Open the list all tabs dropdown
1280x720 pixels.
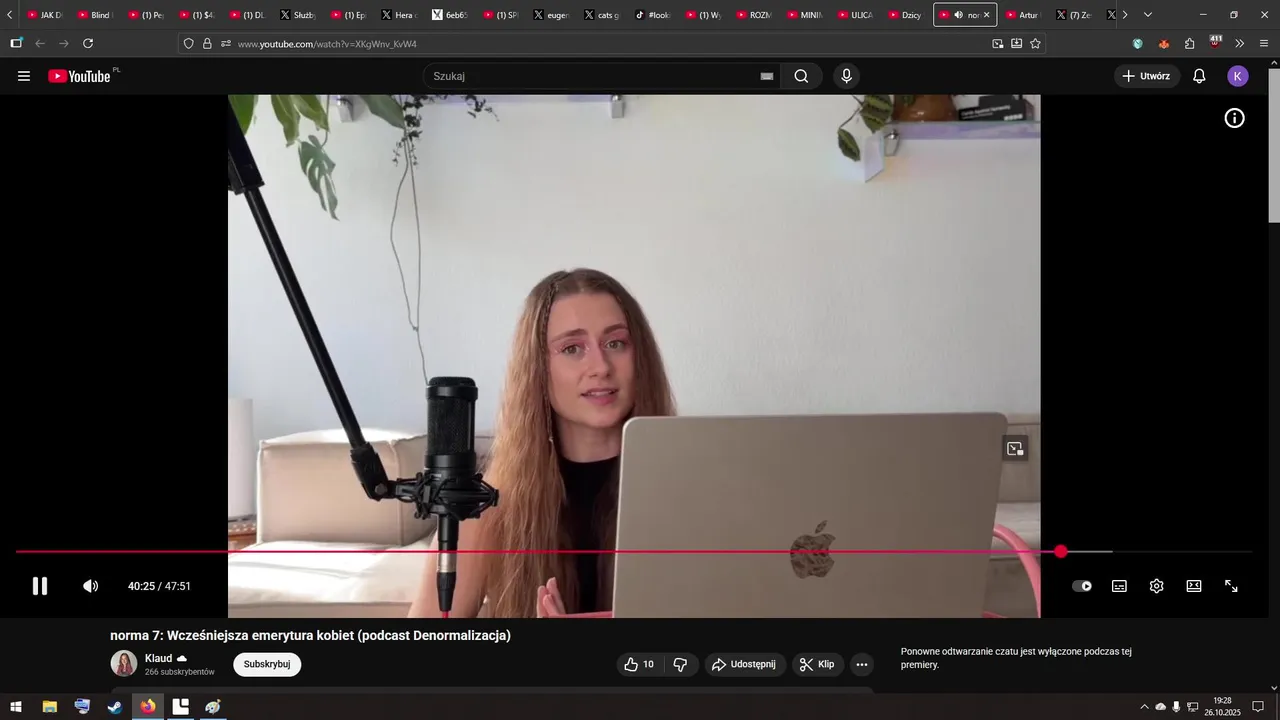point(1147,15)
